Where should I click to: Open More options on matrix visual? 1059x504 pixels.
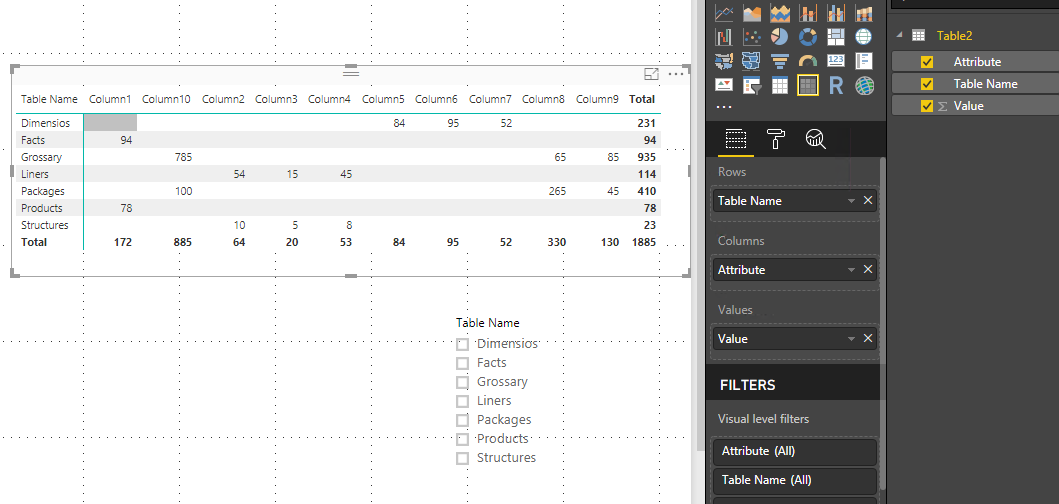click(x=675, y=74)
